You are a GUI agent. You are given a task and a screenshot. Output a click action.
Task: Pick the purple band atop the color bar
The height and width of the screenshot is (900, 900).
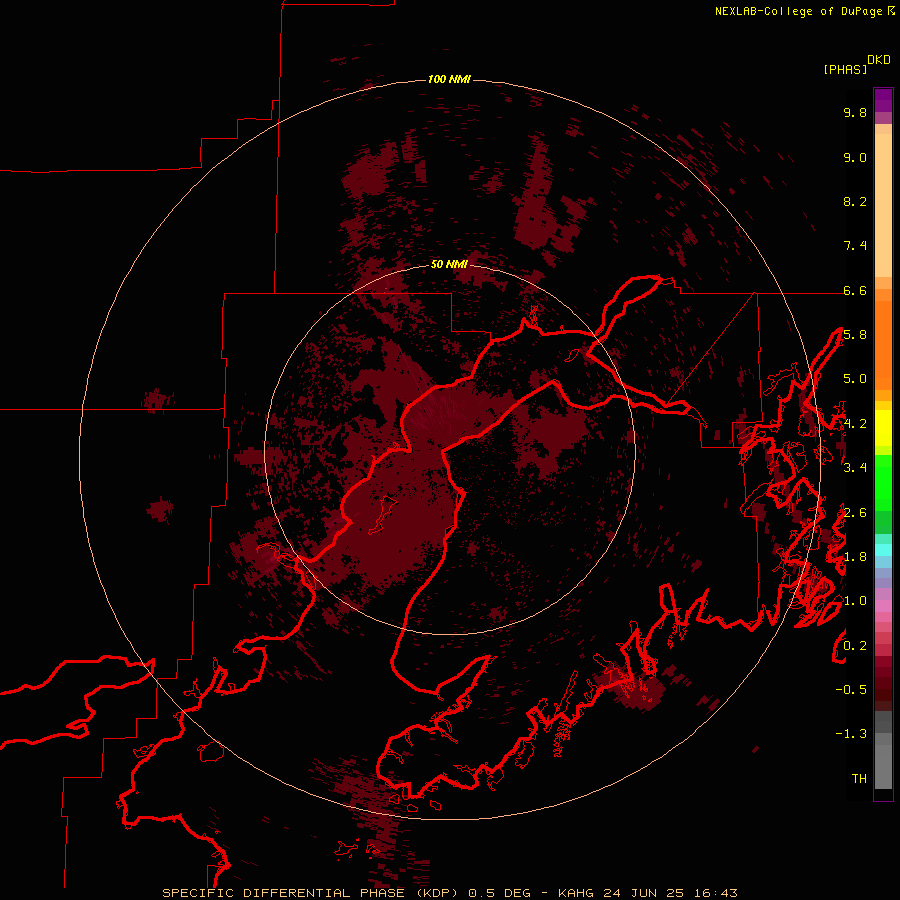click(x=883, y=100)
